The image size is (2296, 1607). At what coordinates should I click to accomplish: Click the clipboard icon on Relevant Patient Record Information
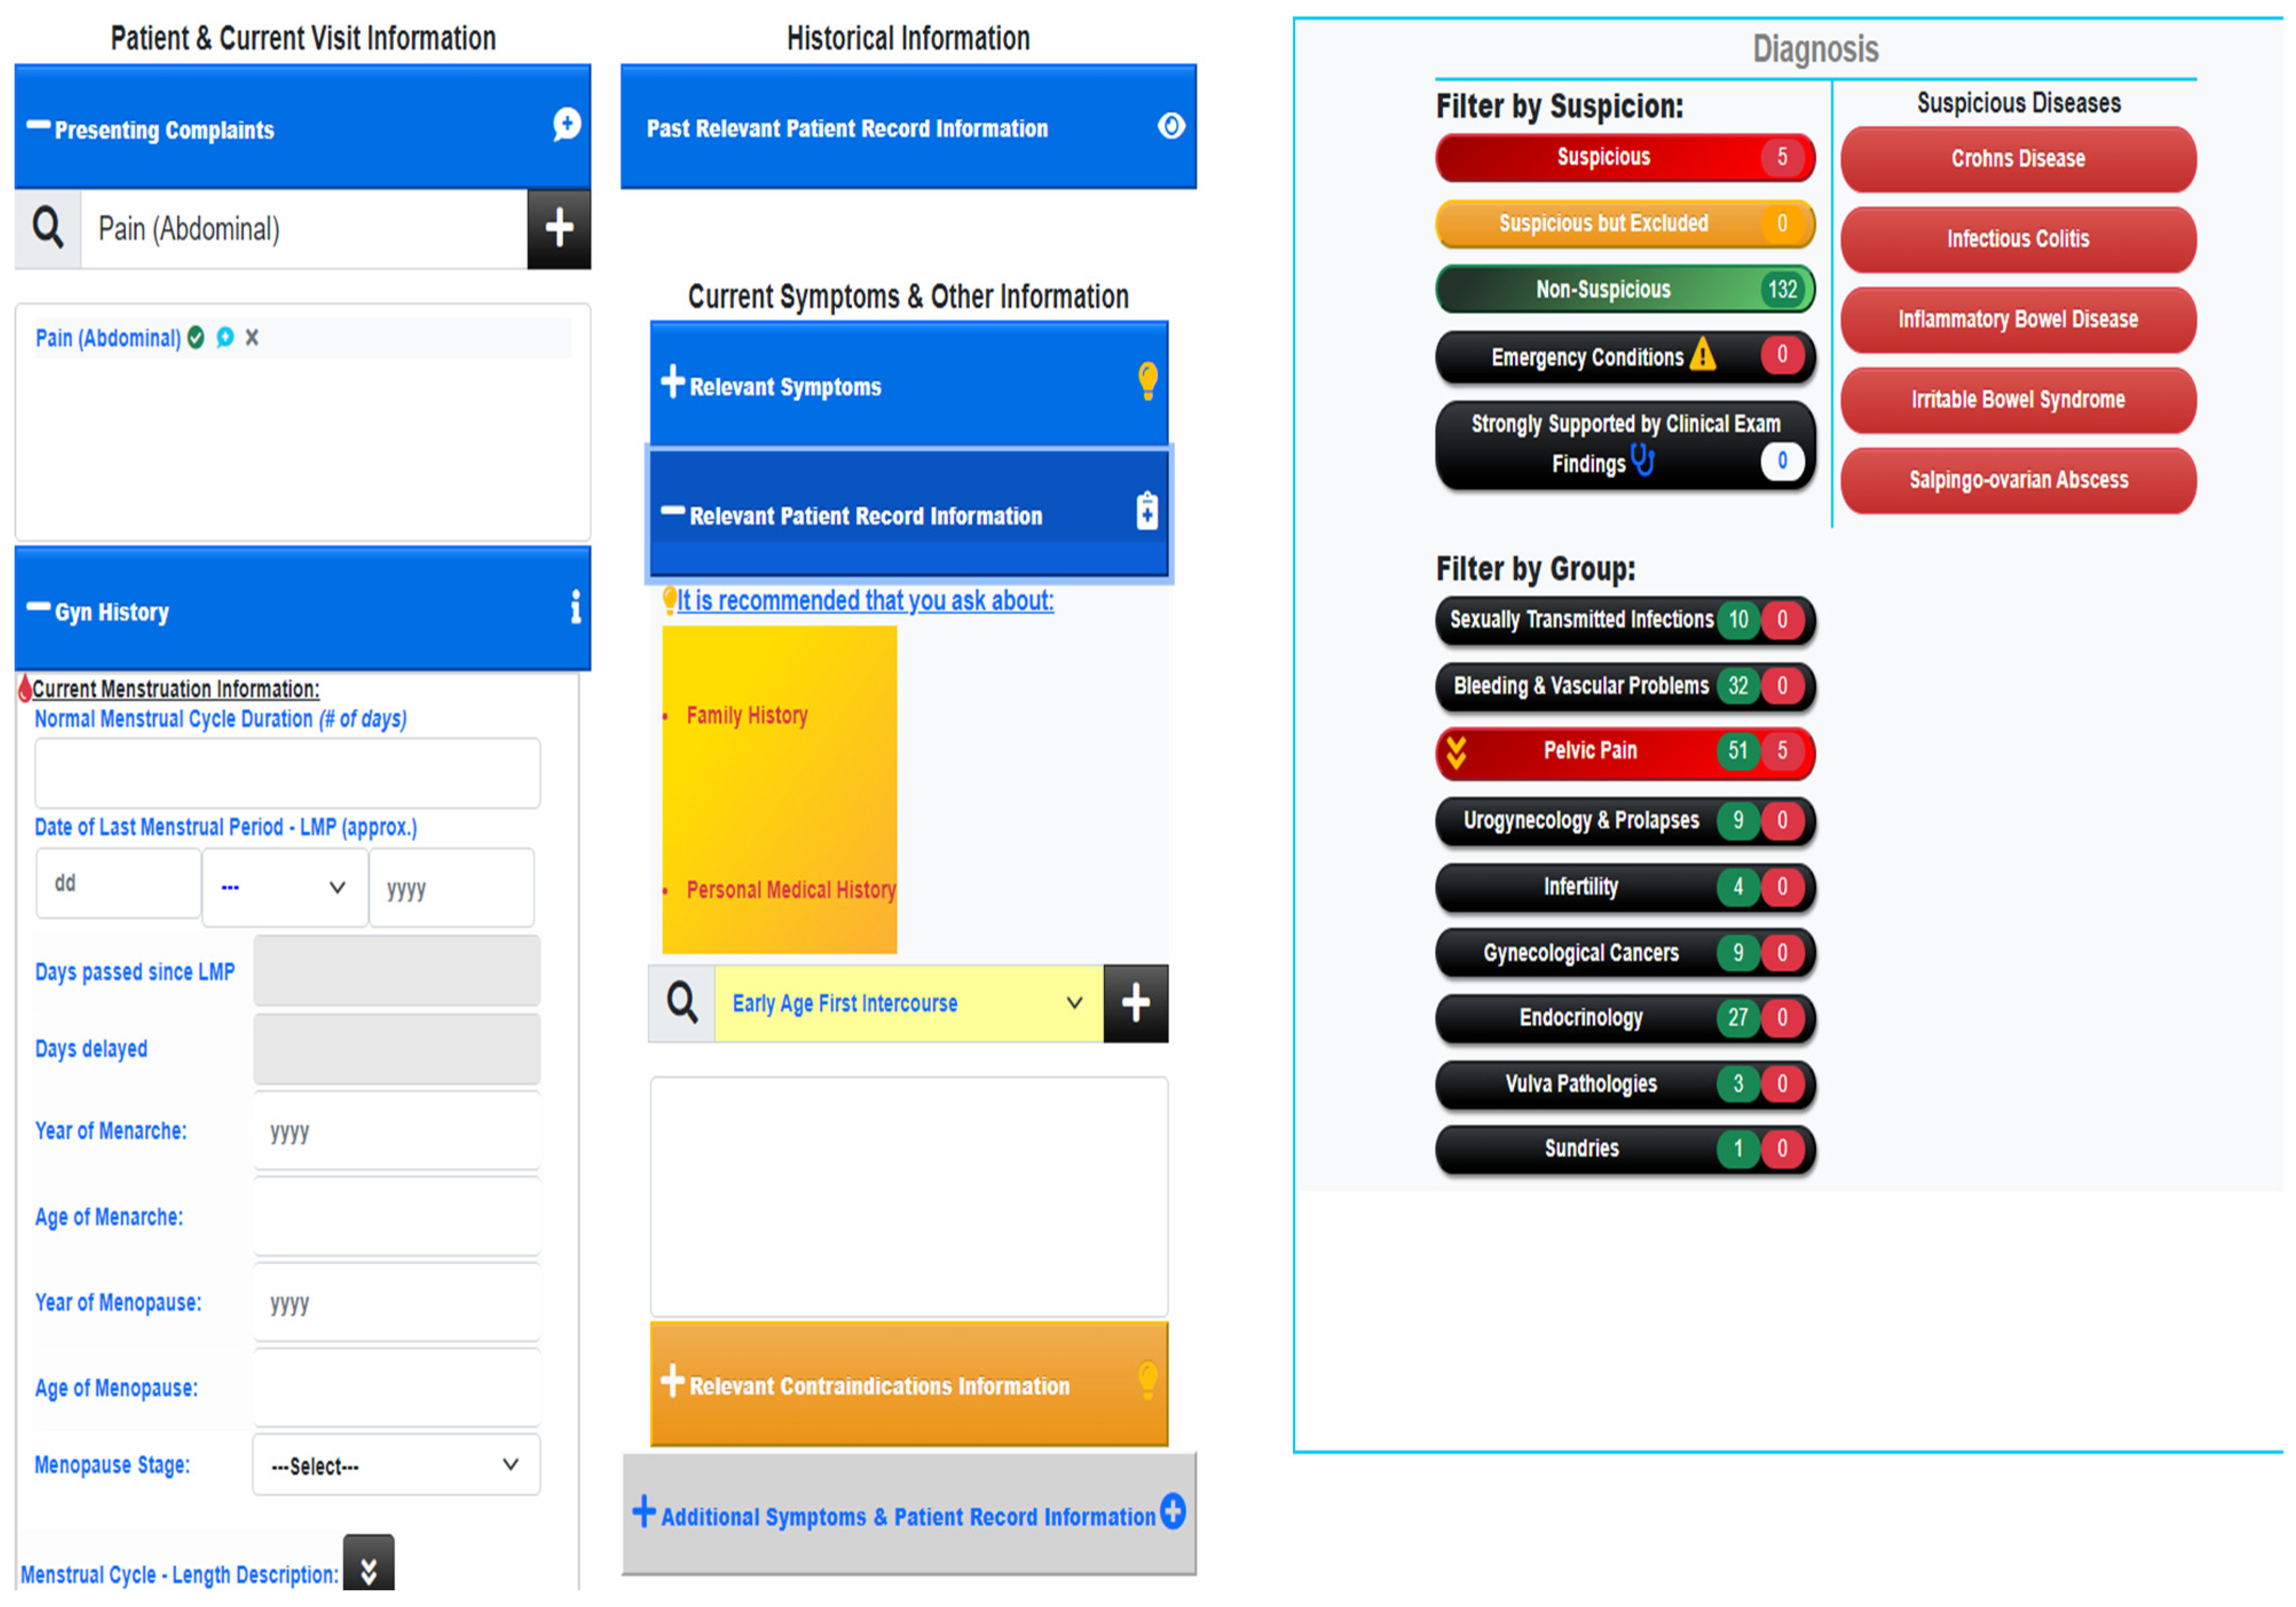click(x=1147, y=511)
